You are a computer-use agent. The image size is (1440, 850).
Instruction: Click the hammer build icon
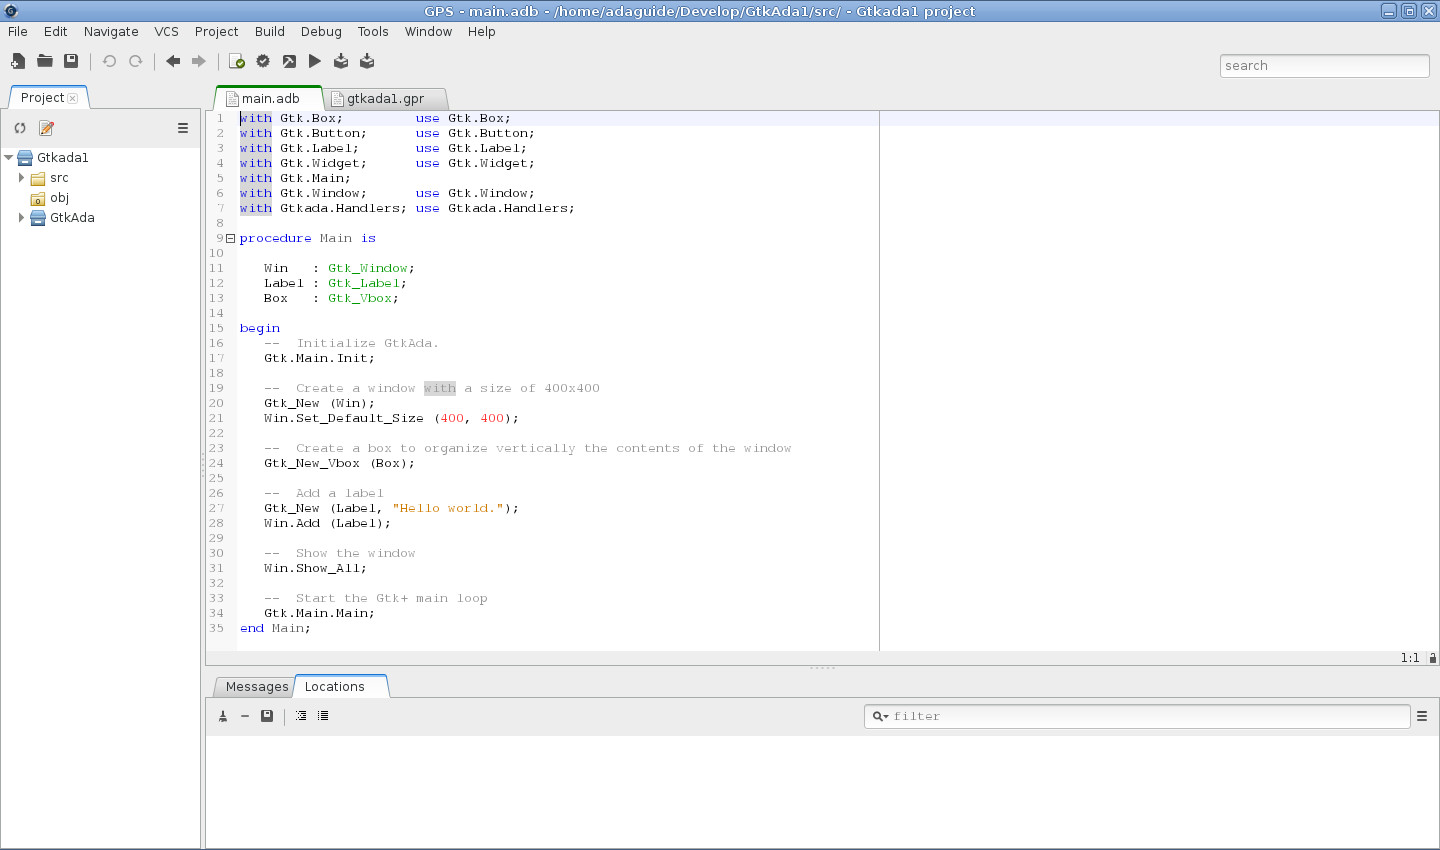[289, 62]
